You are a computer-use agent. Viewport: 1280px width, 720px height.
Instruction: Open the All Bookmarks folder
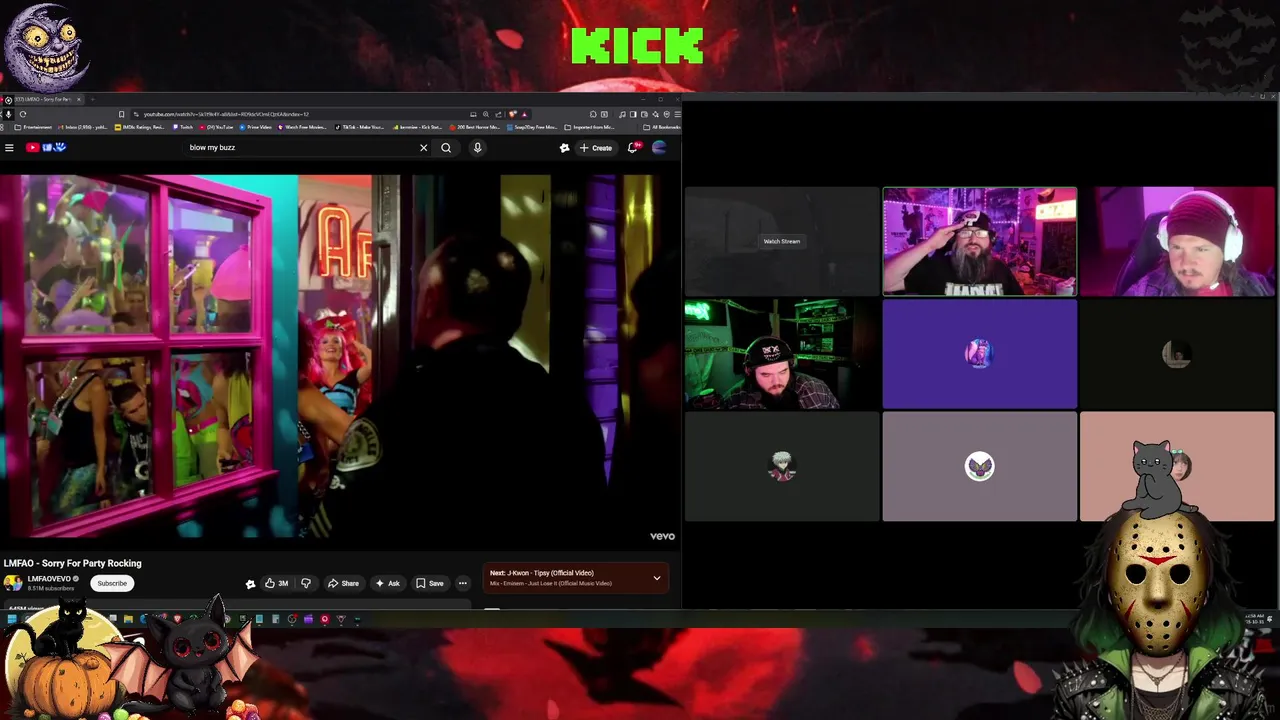point(661,127)
